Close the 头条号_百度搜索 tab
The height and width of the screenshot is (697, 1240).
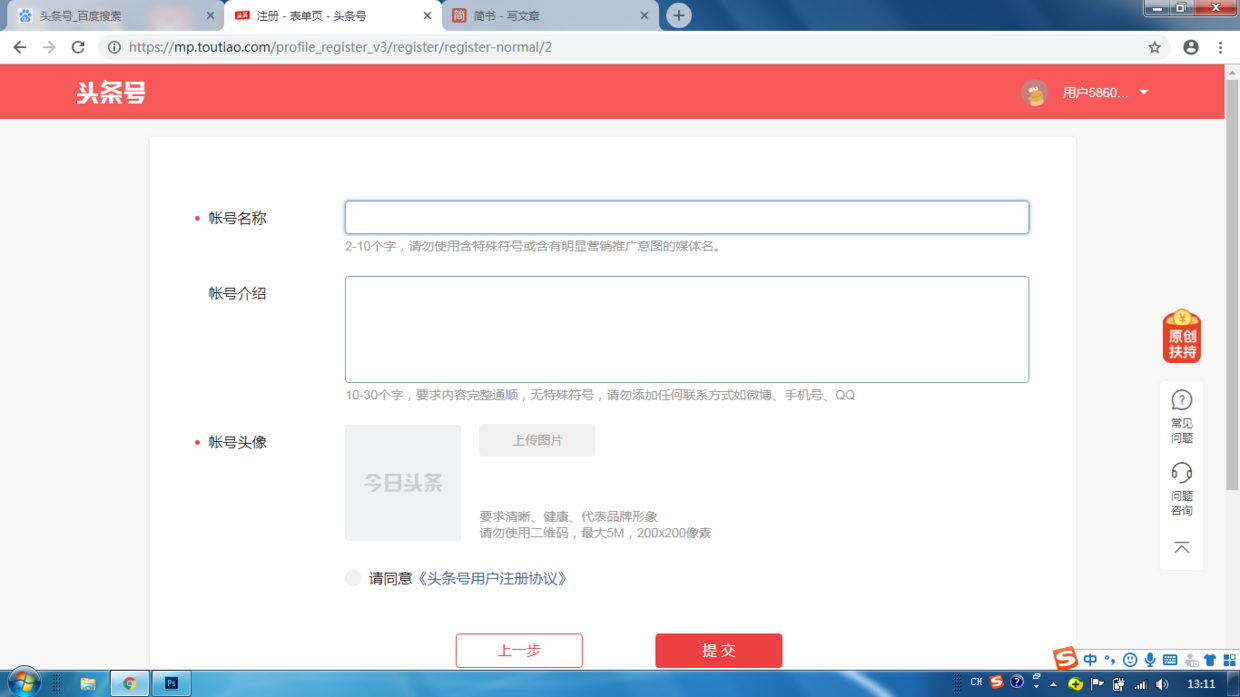210,16
